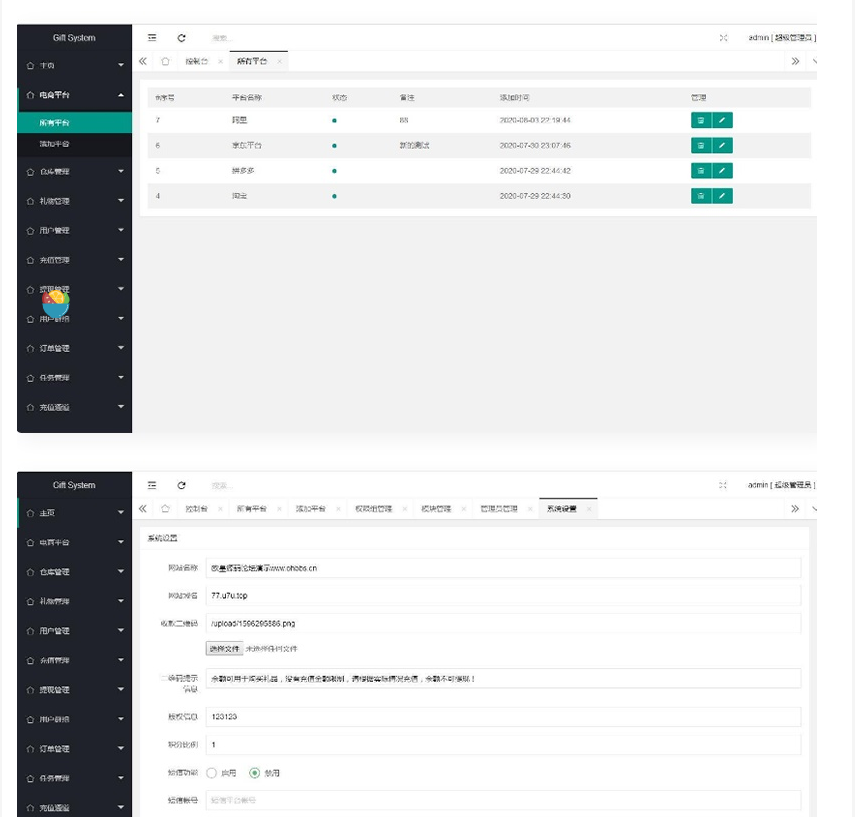Expand 充值通道 in the platform list sidebar
Viewport: 855px width, 817px height.
(74, 407)
